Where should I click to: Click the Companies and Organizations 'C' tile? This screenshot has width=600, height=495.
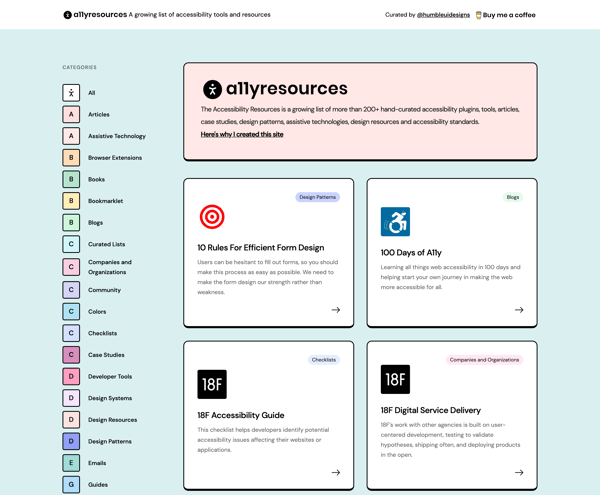tap(71, 267)
